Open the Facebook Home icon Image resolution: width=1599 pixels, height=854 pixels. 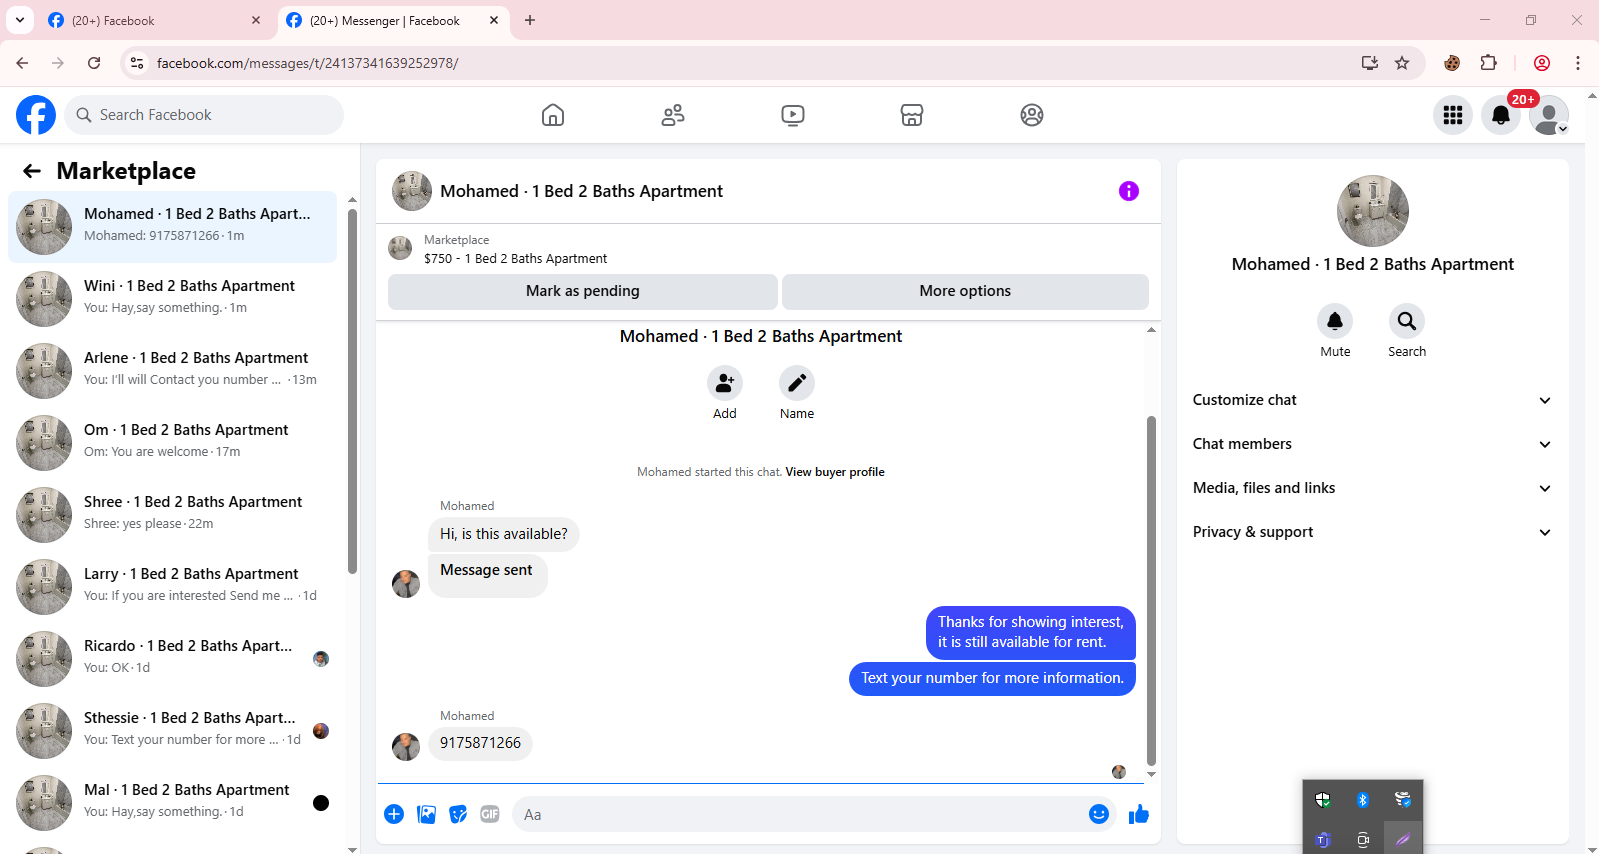click(x=553, y=115)
